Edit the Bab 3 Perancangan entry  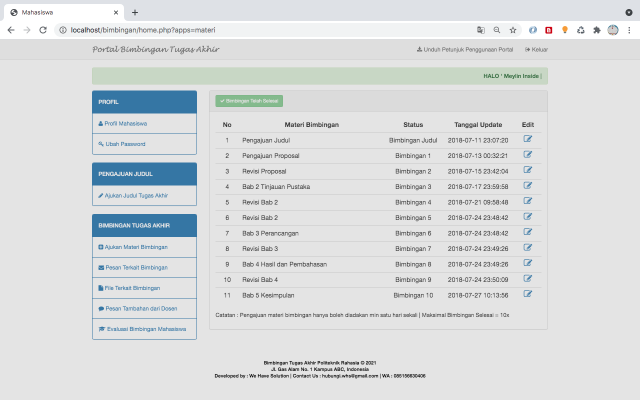pyautogui.click(x=528, y=232)
